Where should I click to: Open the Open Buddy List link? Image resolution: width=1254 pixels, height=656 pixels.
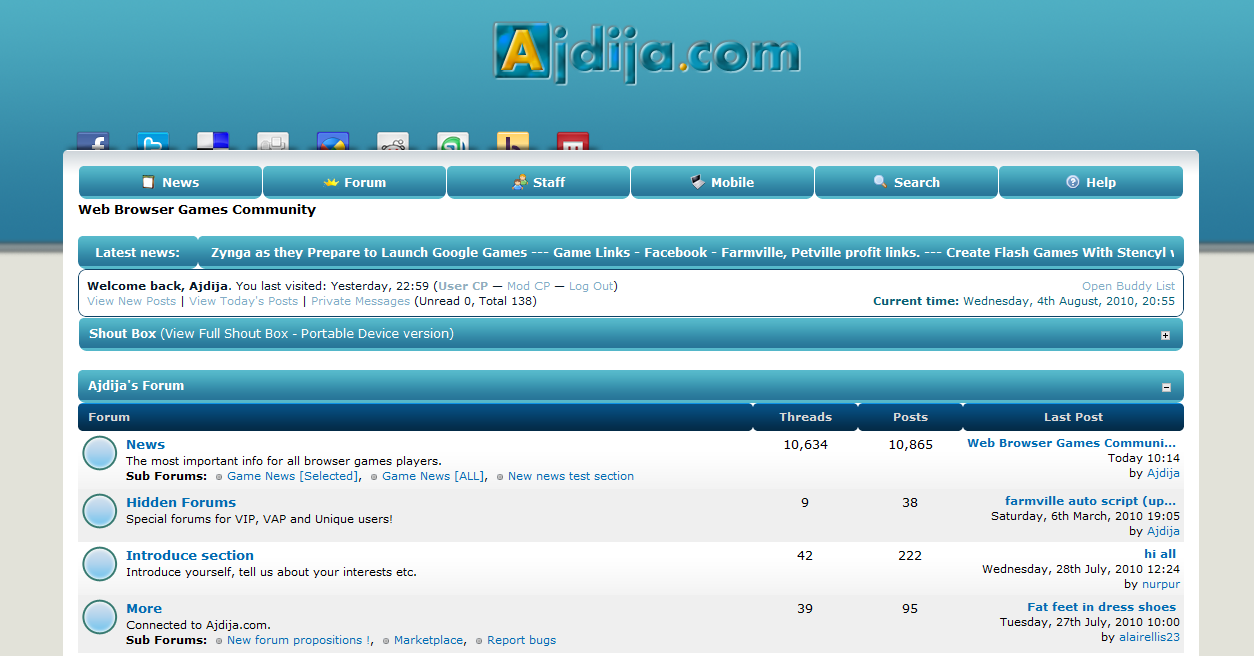(1128, 286)
